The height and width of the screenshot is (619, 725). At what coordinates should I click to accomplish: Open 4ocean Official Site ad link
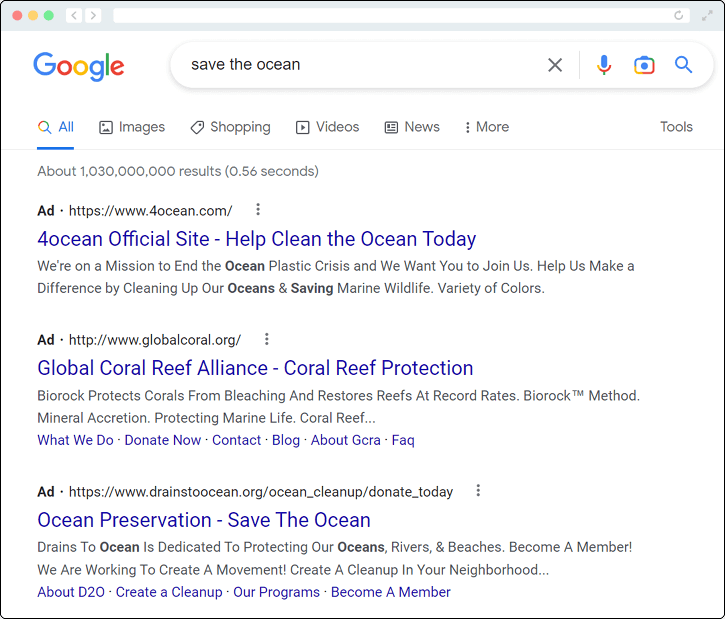(x=257, y=239)
